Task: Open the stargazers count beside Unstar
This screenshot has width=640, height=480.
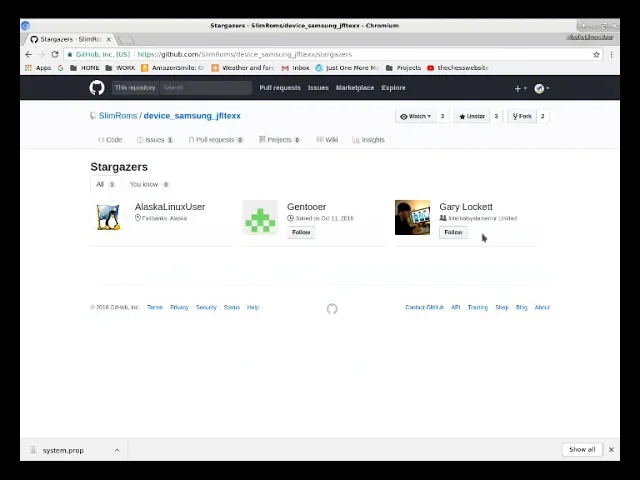Action: coord(496,116)
